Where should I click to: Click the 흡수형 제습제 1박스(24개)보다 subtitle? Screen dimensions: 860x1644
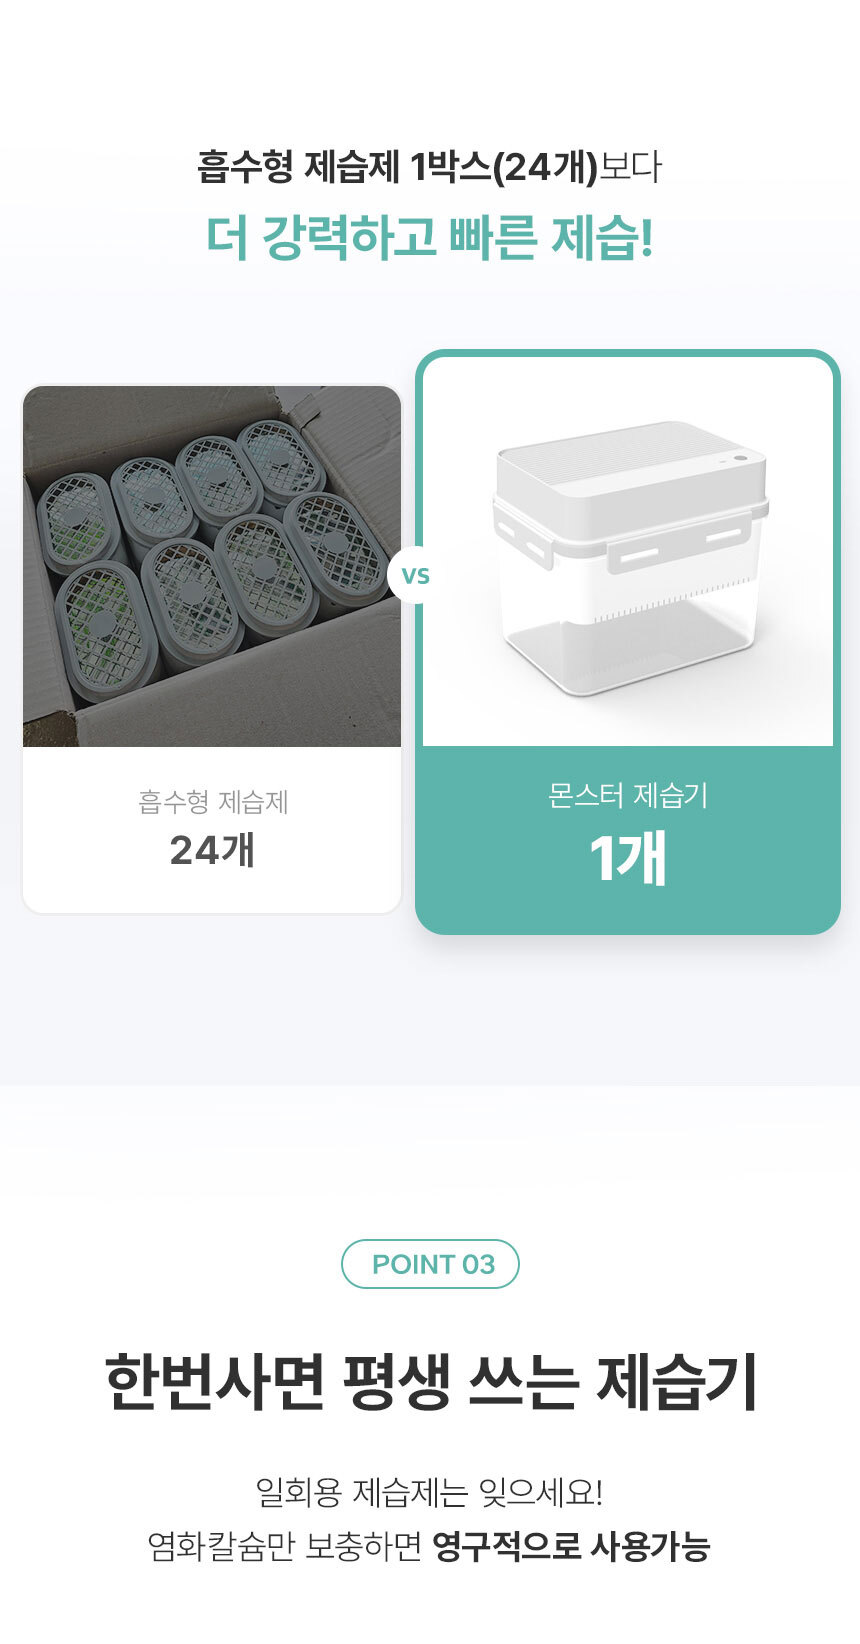click(x=430, y=167)
